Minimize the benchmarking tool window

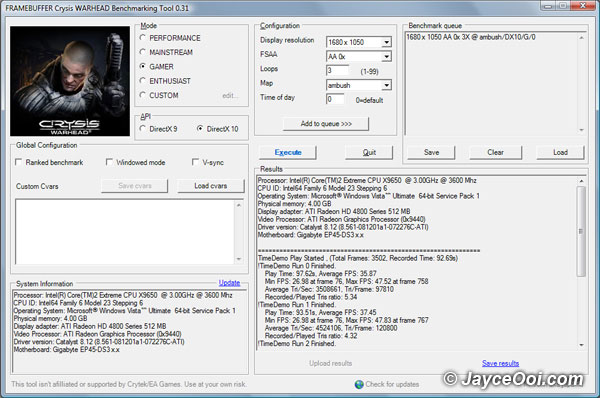(548, 5)
